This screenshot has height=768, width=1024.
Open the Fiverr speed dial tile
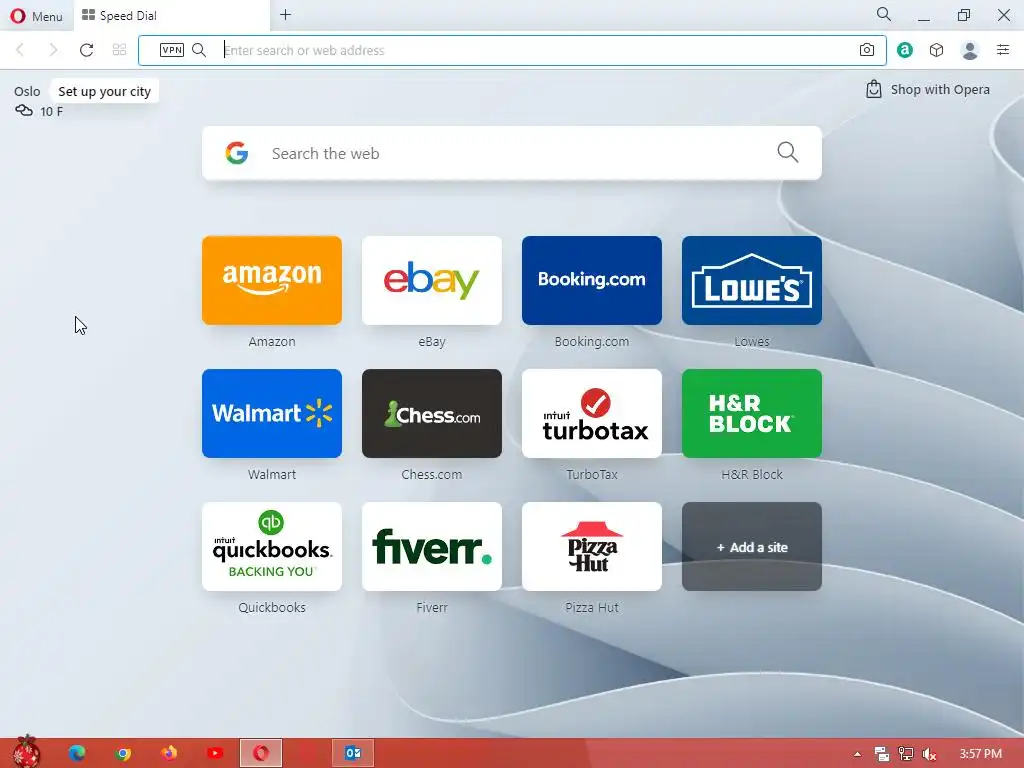[432, 547]
